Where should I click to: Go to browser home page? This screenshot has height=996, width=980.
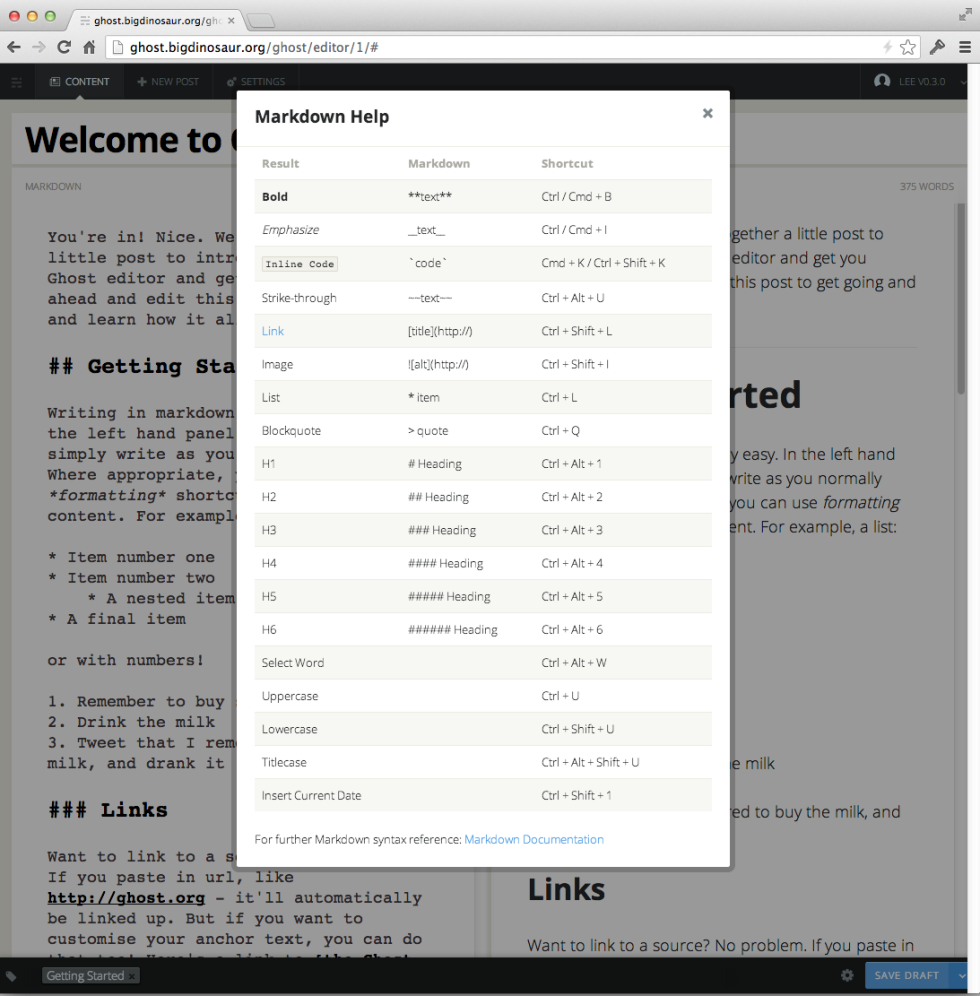88,46
